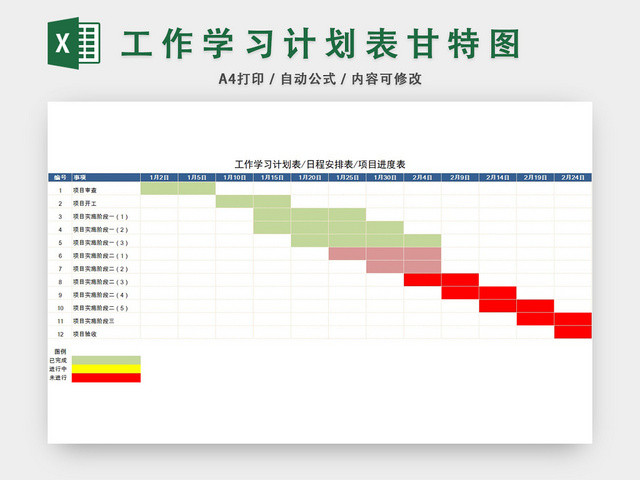Click the 项目实施阶段一（1） task cell
Viewport: 640px width, 480px height.
[x=106, y=216]
